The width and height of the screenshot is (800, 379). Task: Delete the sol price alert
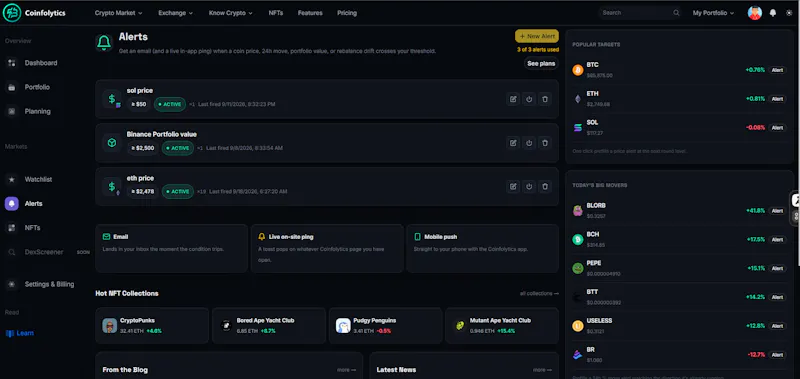tap(545, 99)
